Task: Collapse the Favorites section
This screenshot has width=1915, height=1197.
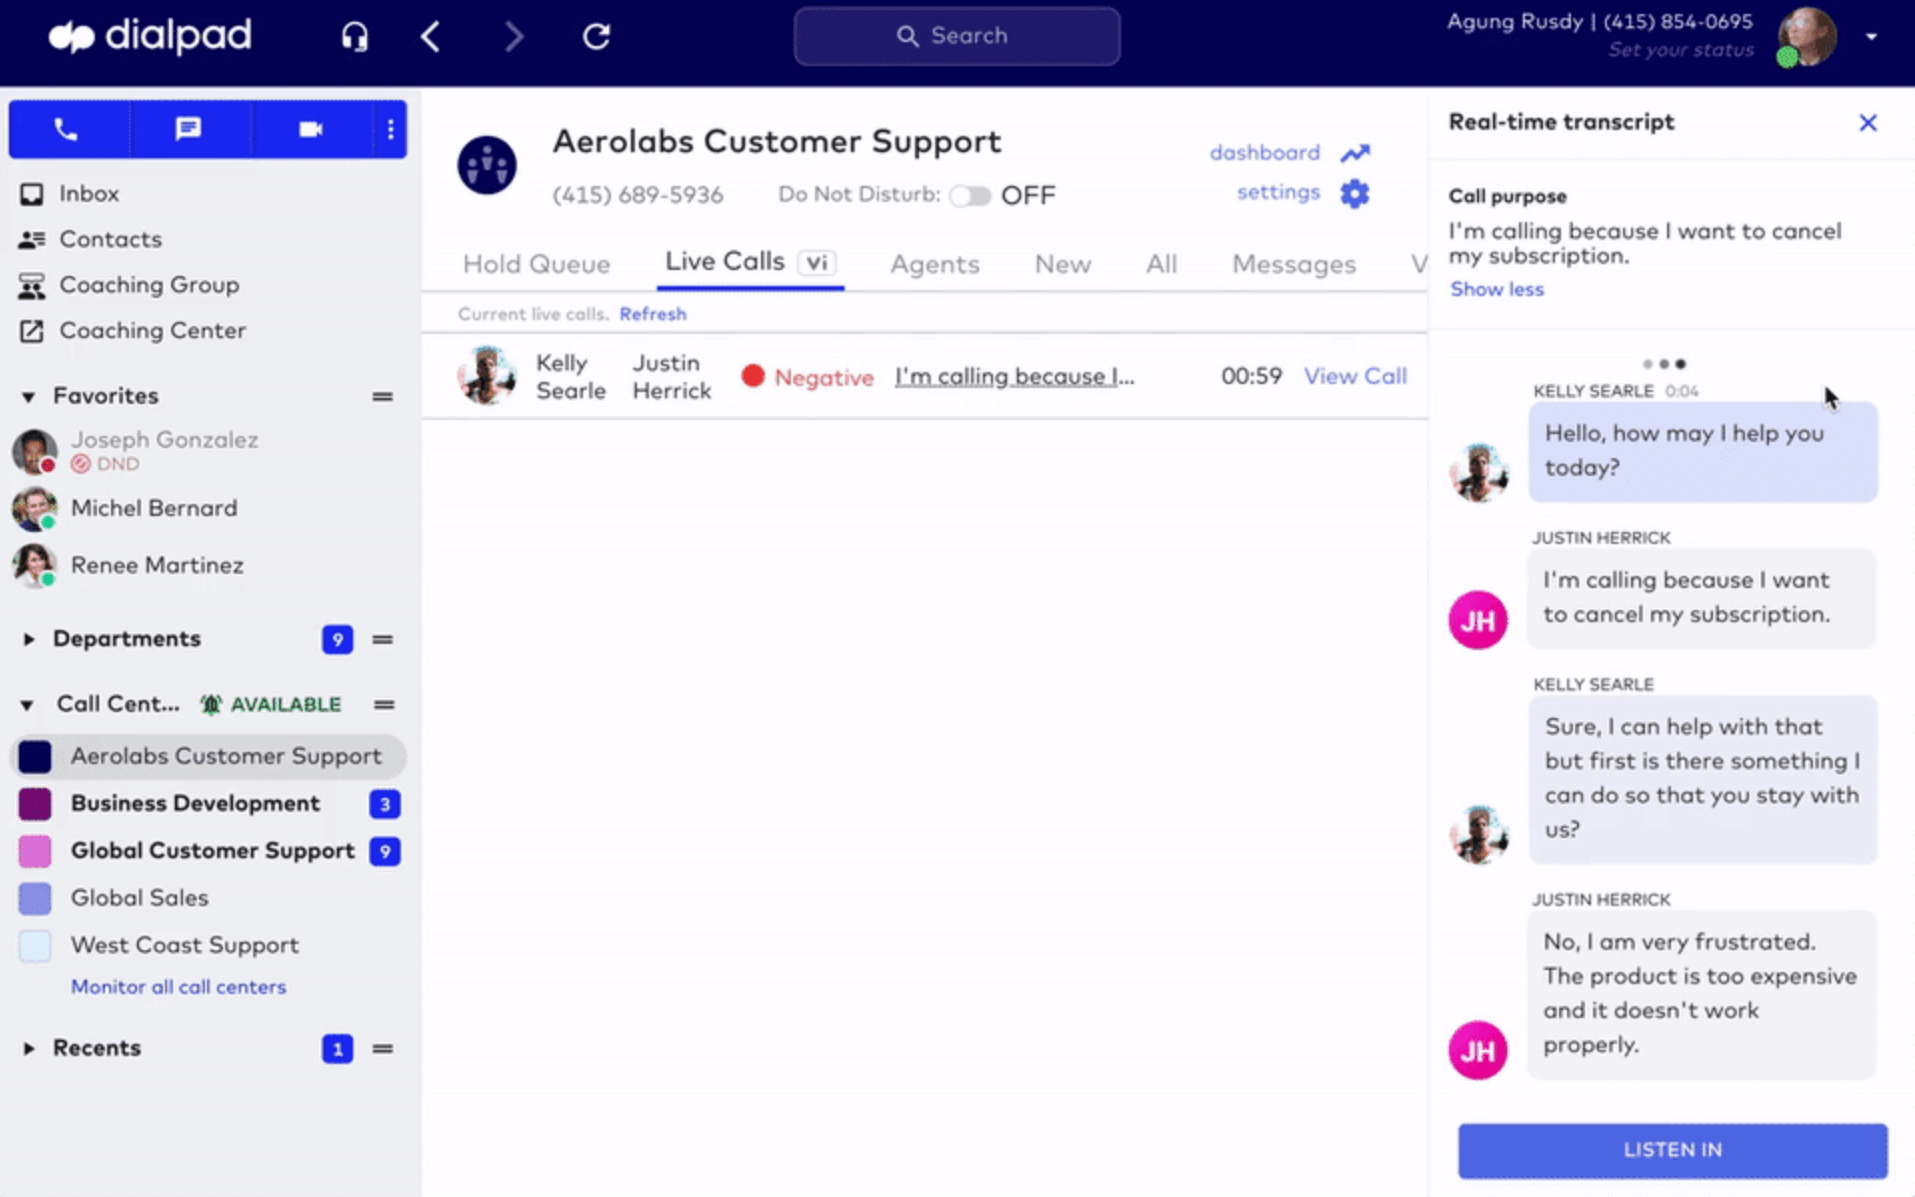Action: click(28, 397)
